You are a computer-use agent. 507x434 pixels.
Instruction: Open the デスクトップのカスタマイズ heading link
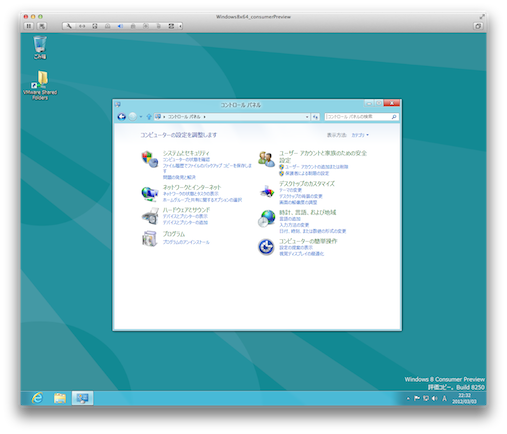coord(307,183)
